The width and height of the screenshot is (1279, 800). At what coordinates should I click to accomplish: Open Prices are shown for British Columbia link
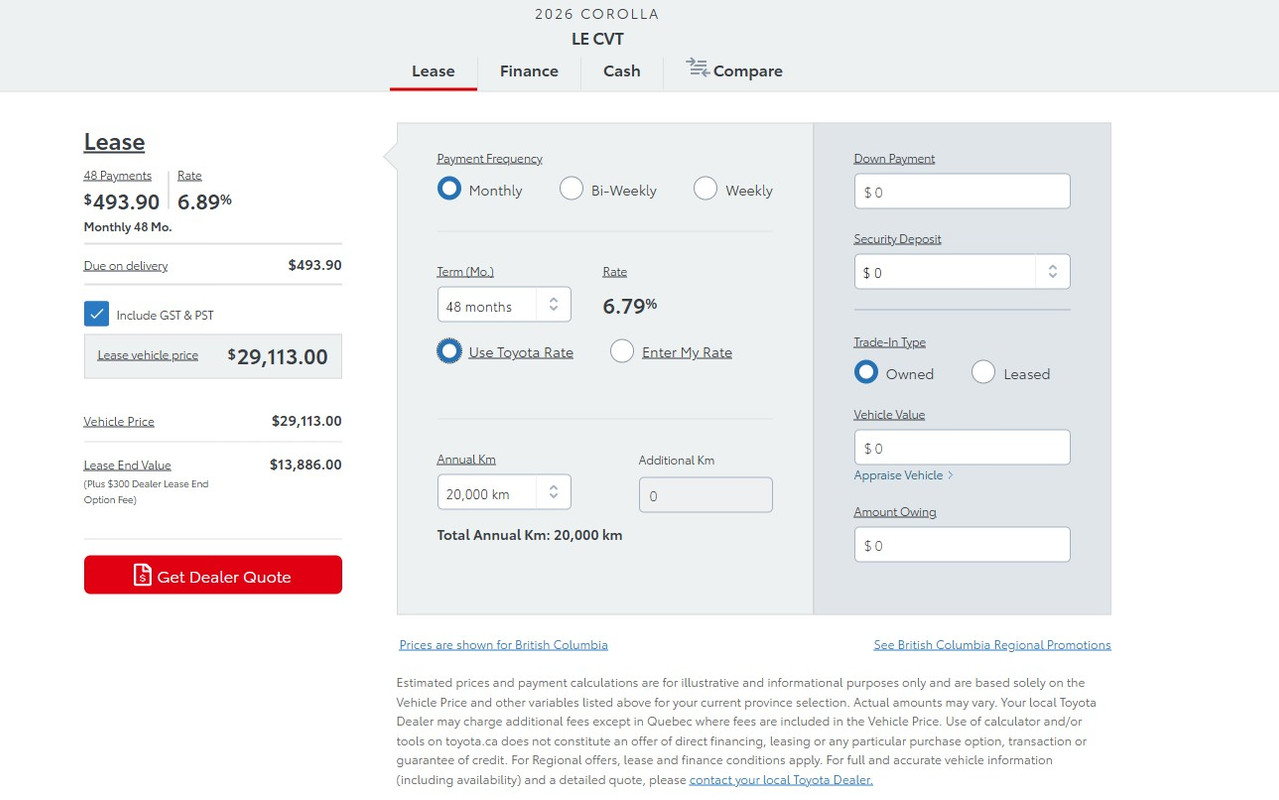pyautogui.click(x=503, y=644)
